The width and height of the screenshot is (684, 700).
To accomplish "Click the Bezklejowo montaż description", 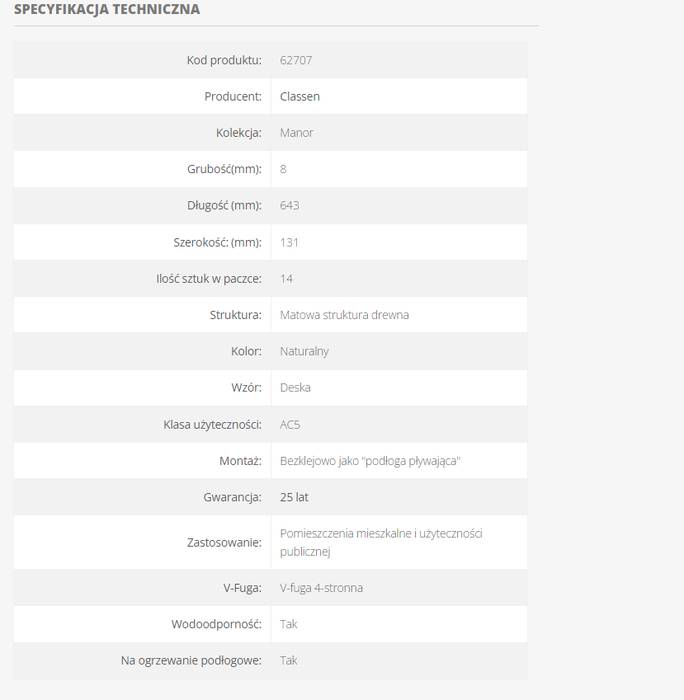I will 370,461.
